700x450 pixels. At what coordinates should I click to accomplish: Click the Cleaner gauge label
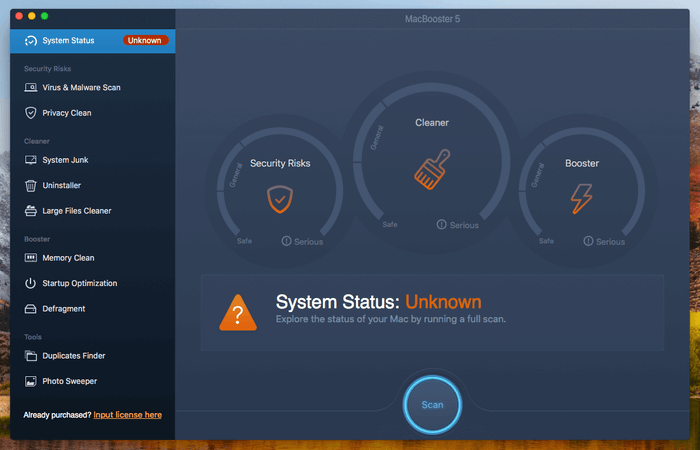(432, 123)
